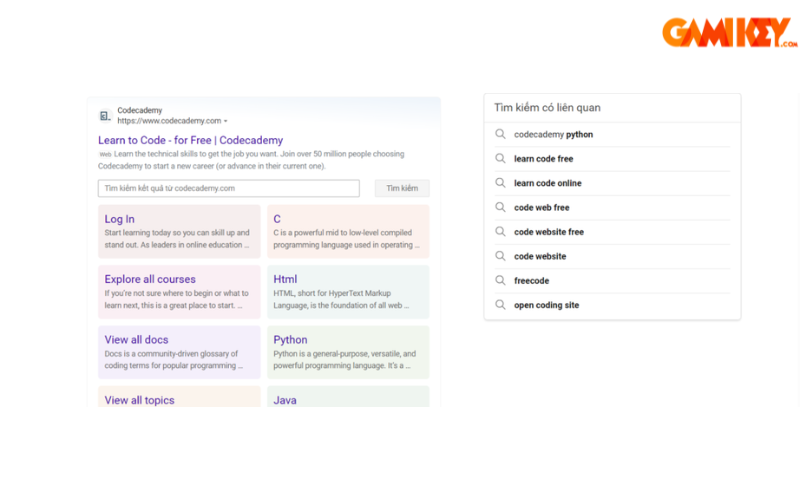Viewport: 800px width, 500px height.
Task: Click the codecademy.com site search field
Action: coord(228,188)
